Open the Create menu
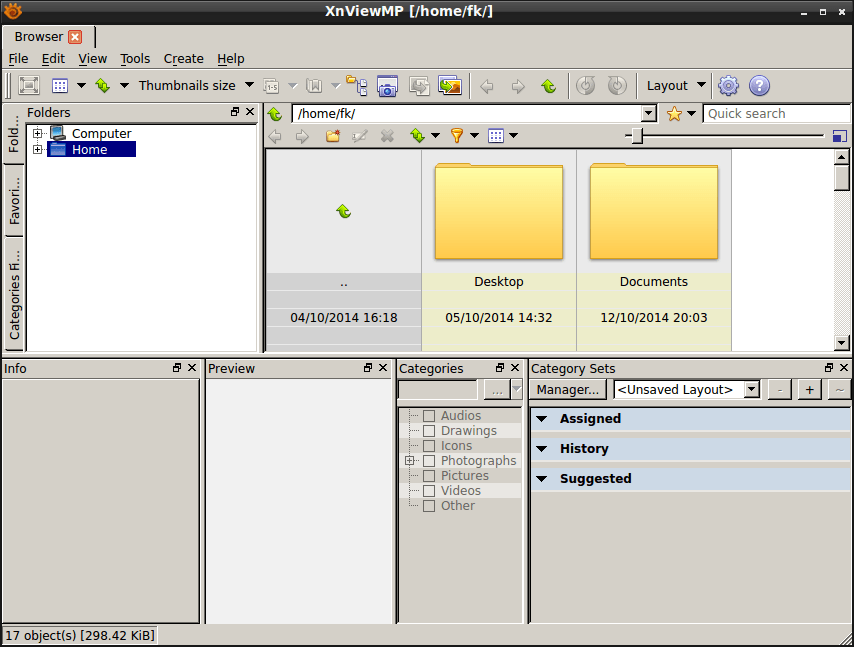The width and height of the screenshot is (854, 647). tap(184, 59)
